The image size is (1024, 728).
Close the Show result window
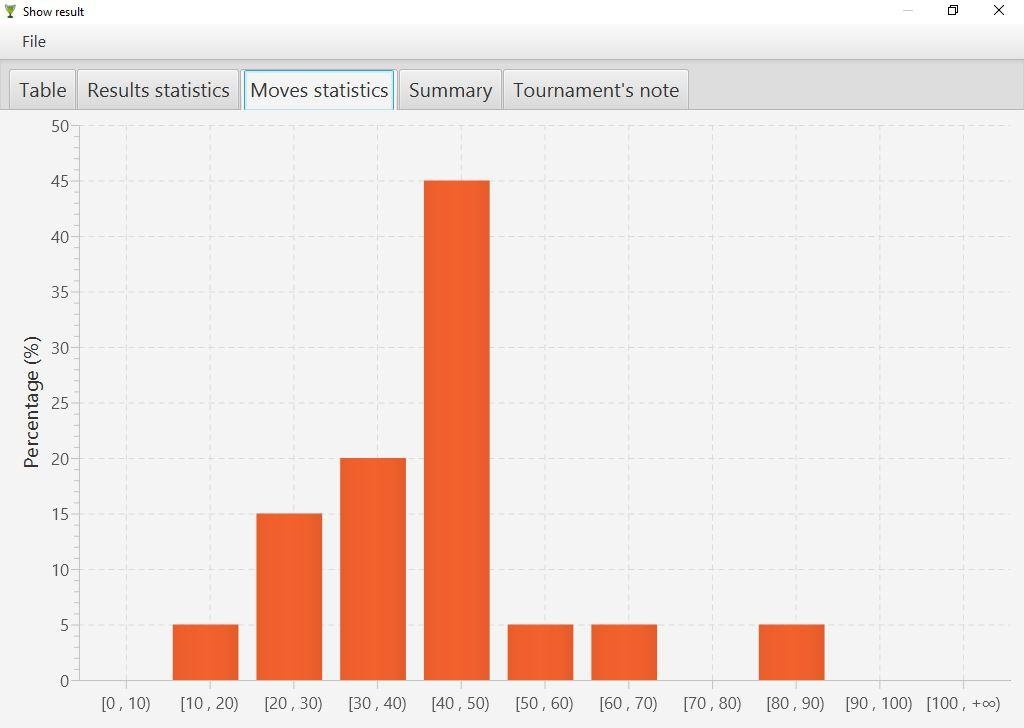[x=999, y=11]
